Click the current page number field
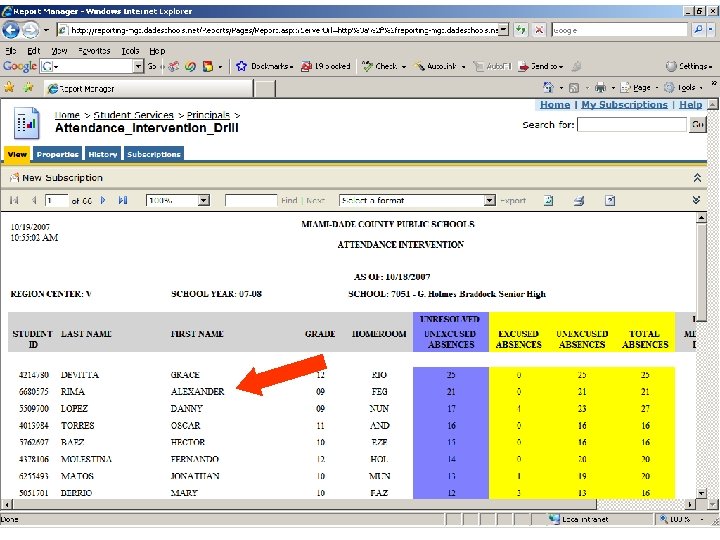Viewport: 720px width, 540px height. [55, 200]
